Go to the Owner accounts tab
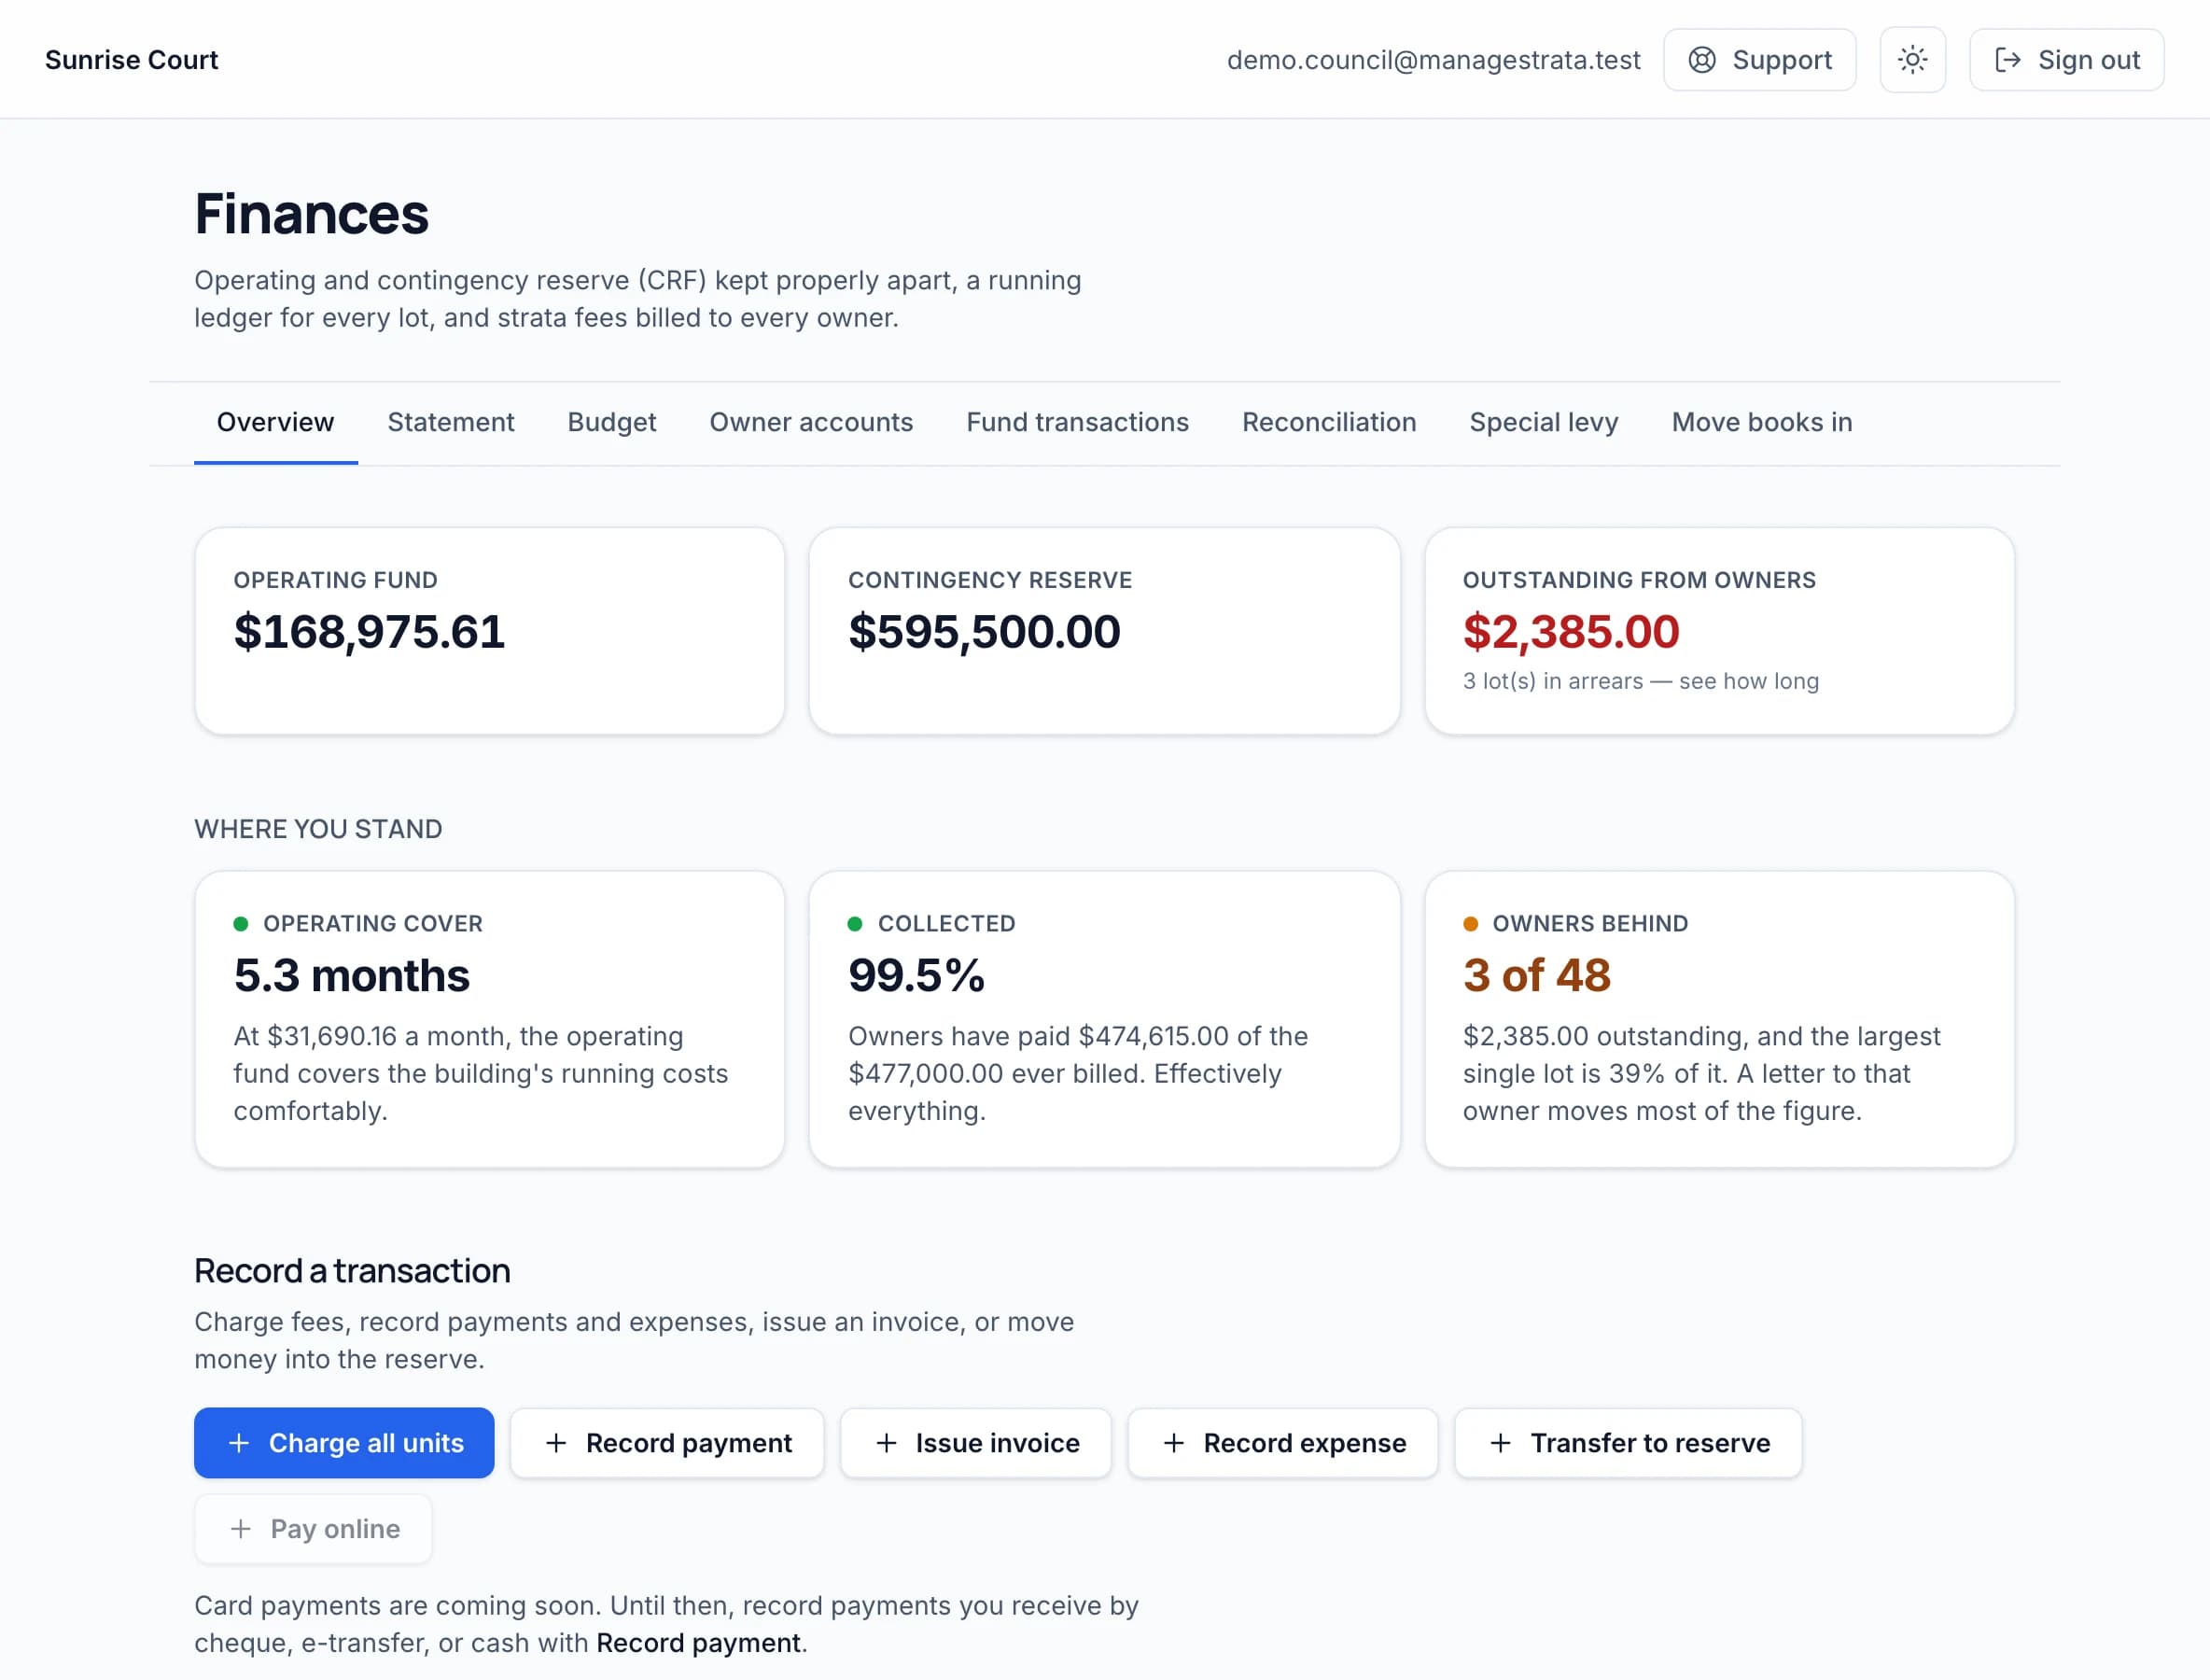The width and height of the screenshot is (2210, 1680). pos(811,423)
